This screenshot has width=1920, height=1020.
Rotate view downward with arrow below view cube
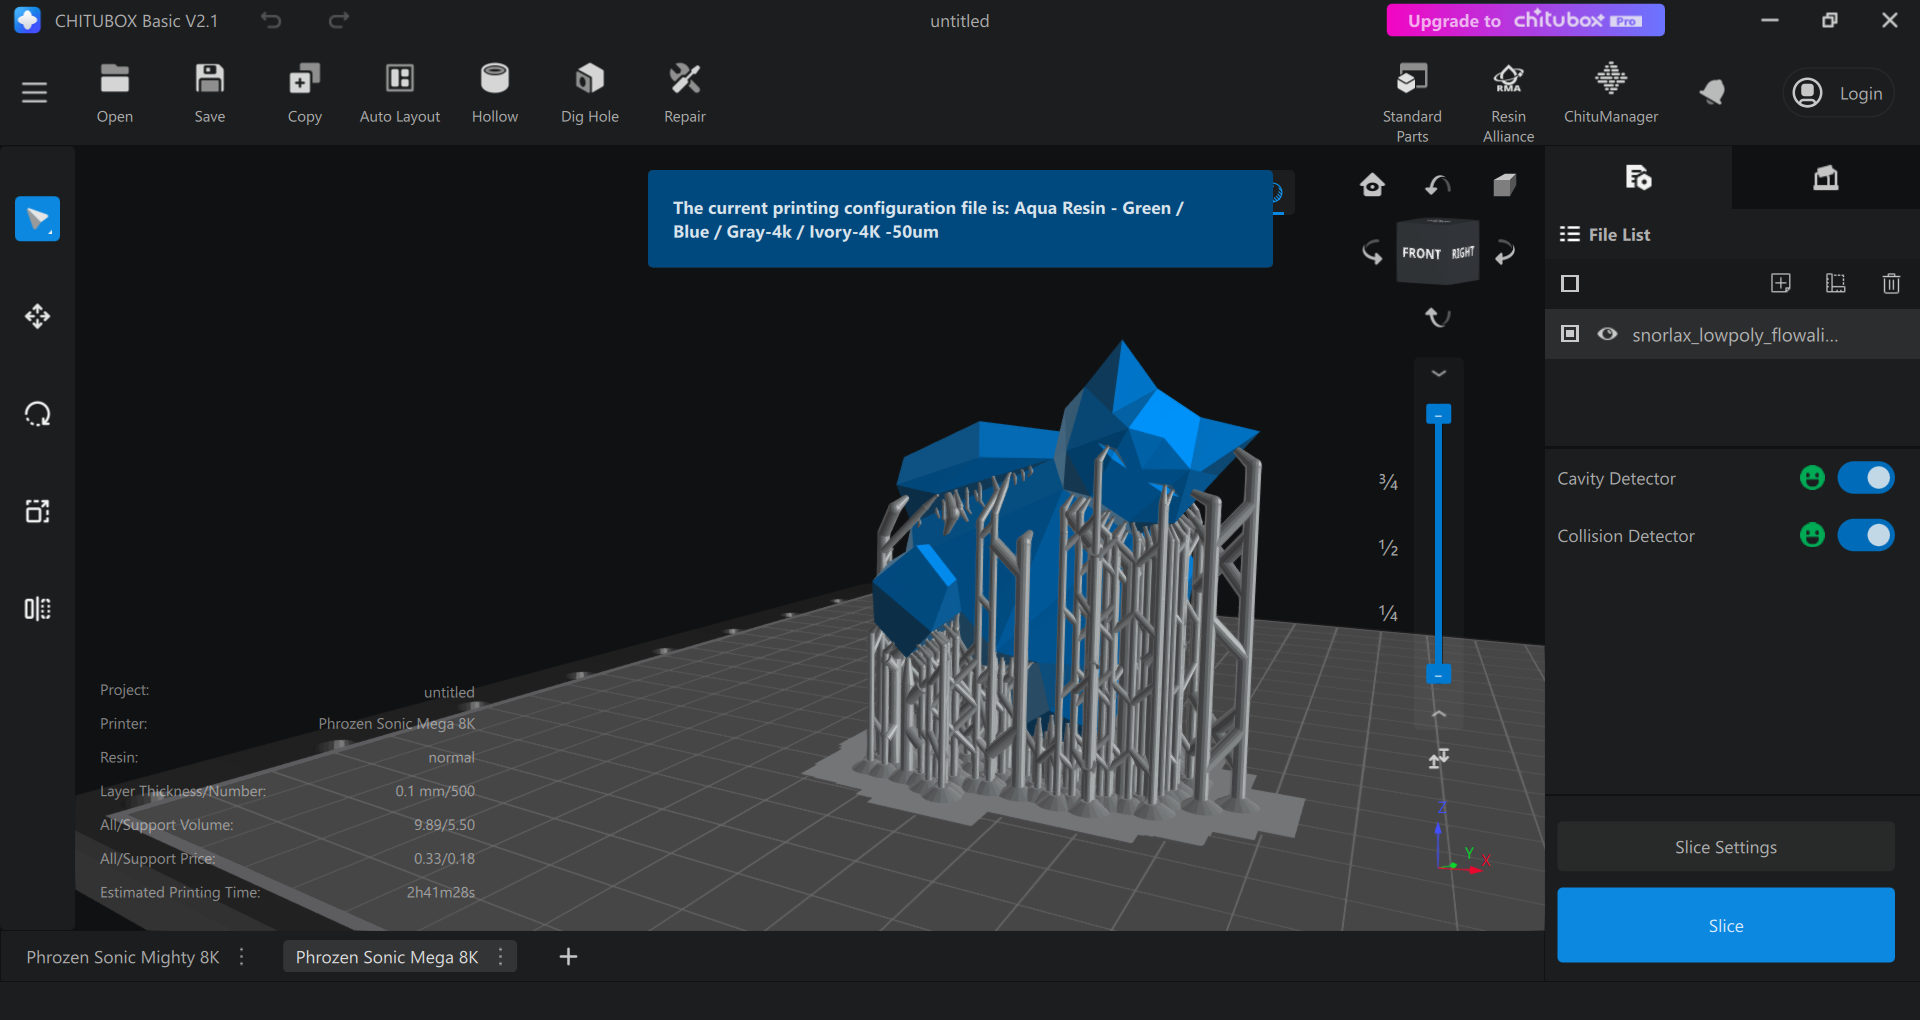point(1438,318)
